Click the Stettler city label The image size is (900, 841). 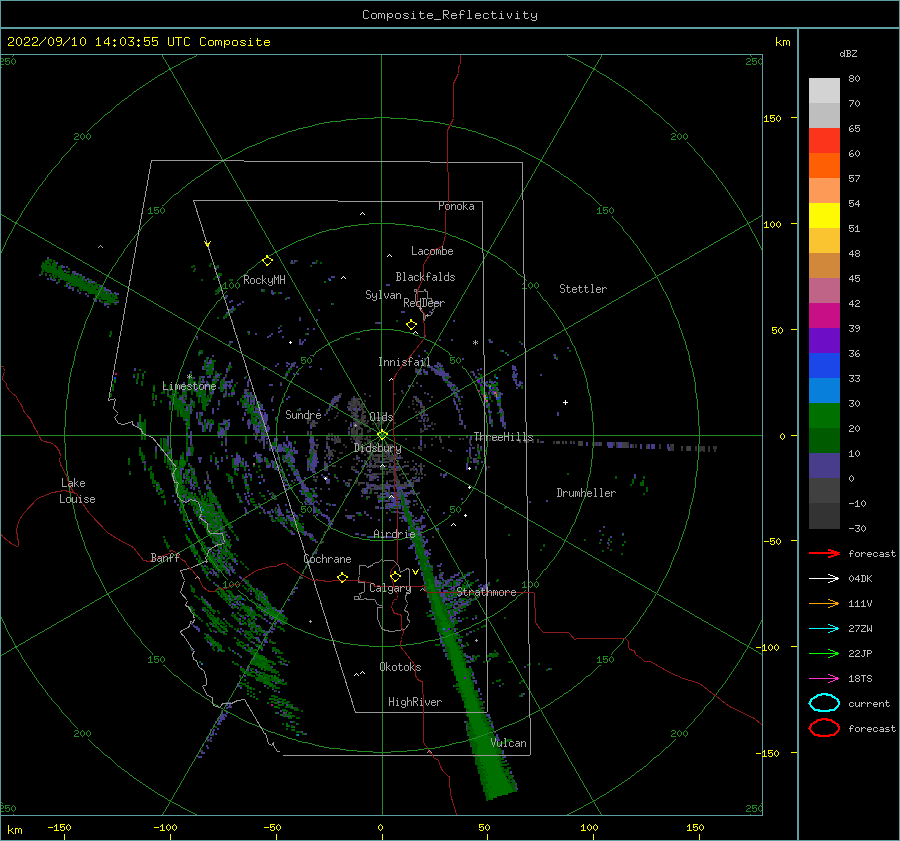[583, 289]
